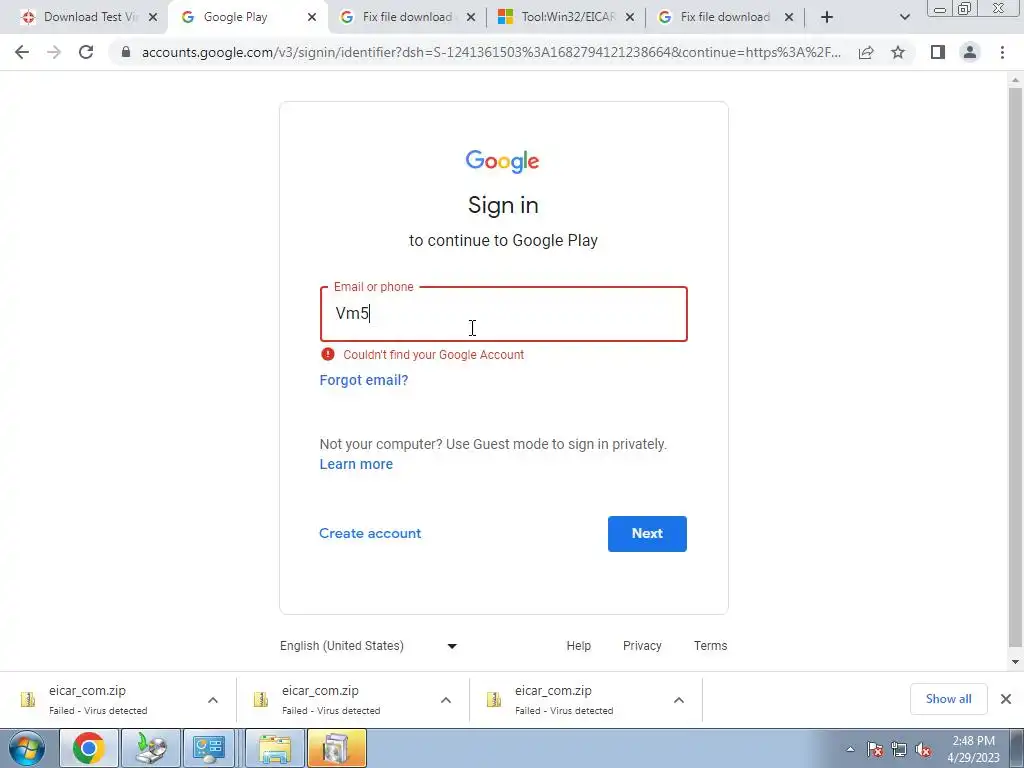Click "Couldn't find your Google Account" text

click(x=434, y=355)
